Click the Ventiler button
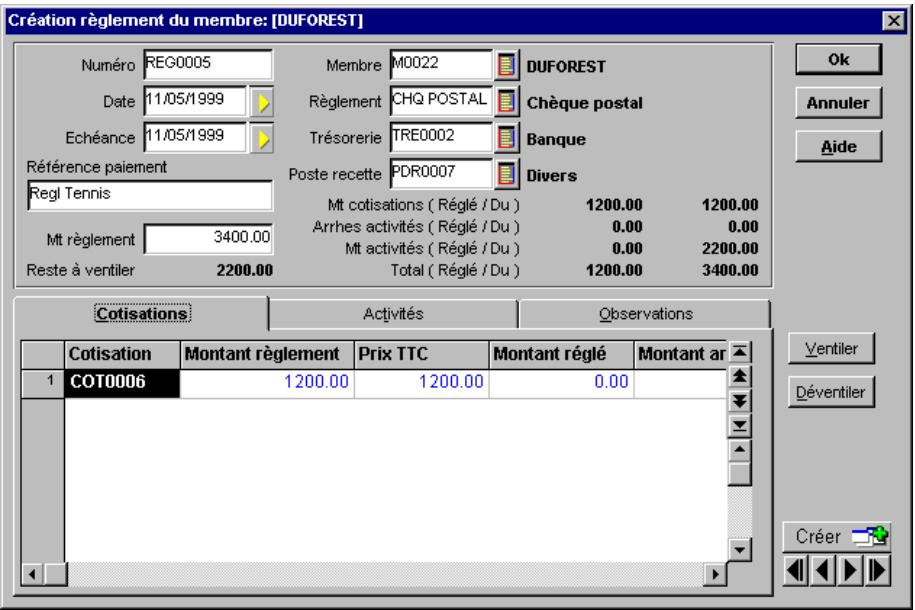This screenshot has height=610, width=915. pos(832,348)
